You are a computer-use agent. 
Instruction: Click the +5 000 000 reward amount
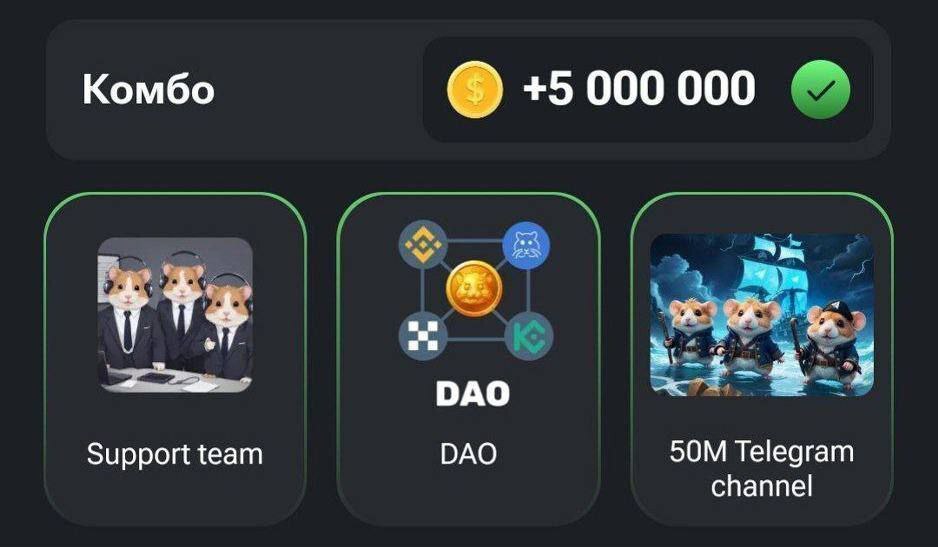(x=639, y=89)
